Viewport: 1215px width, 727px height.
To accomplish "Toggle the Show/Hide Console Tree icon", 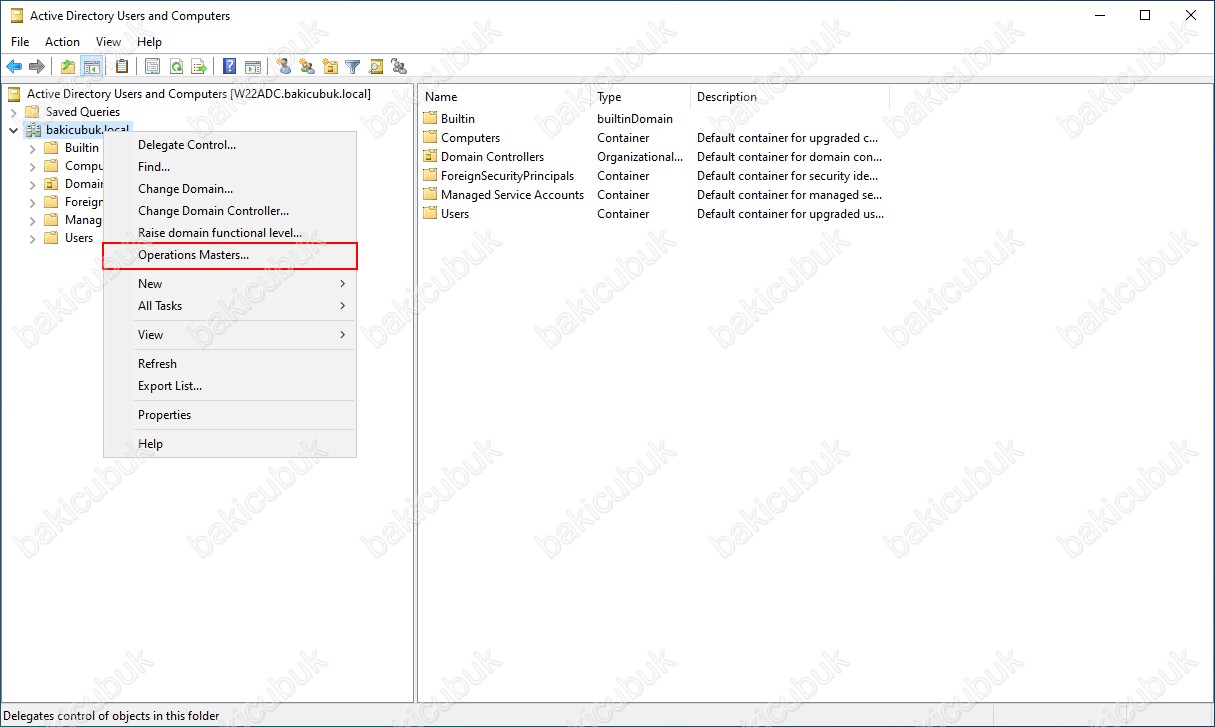I will click(91, 67).
